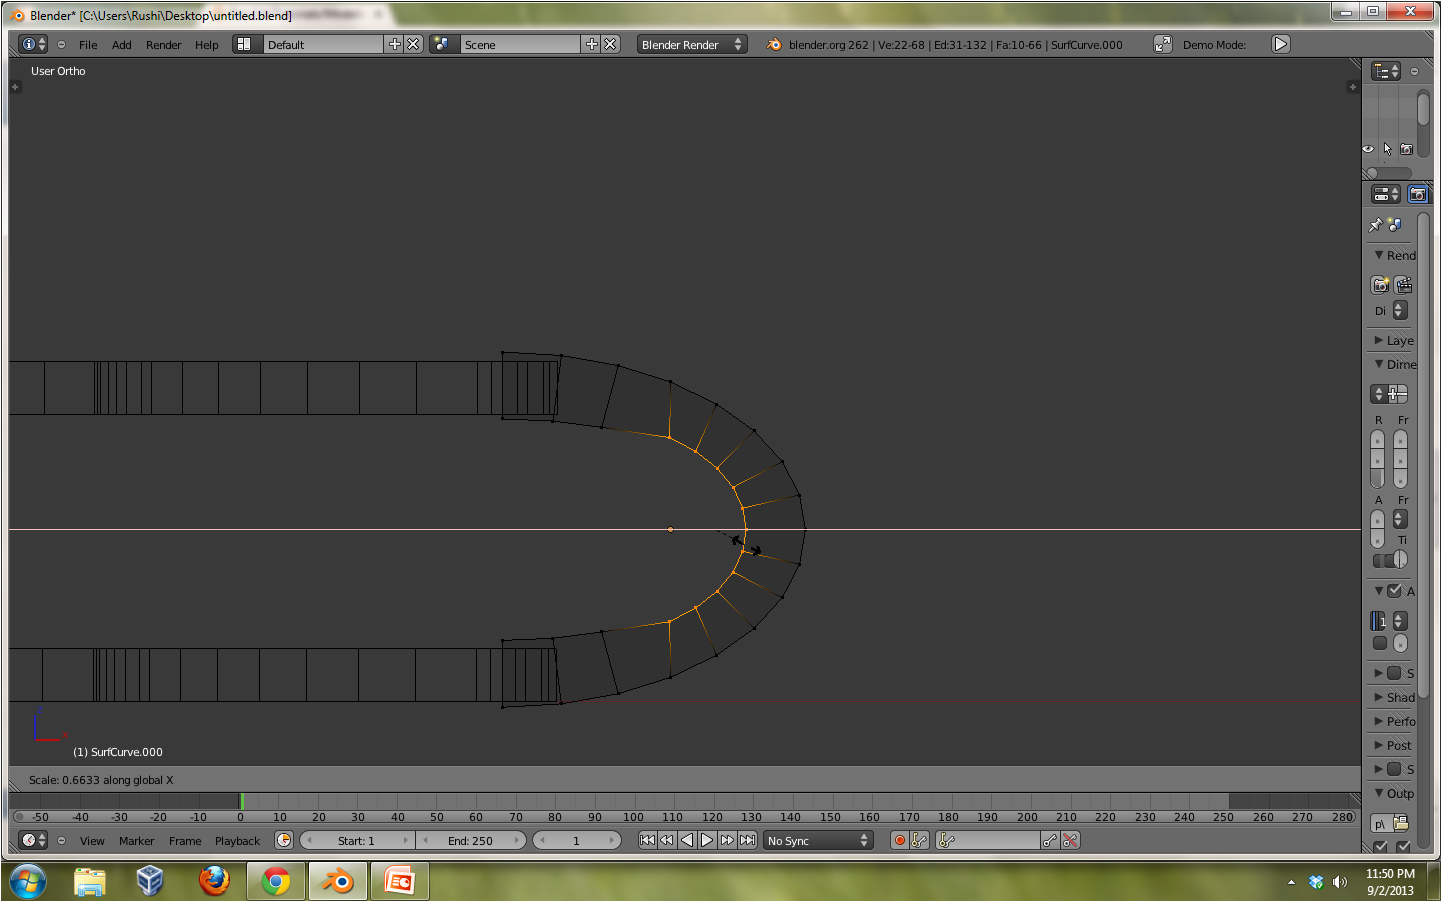Toggle use preview range clock icon
Screen dimensions: 1442x902
coord(284,840)
